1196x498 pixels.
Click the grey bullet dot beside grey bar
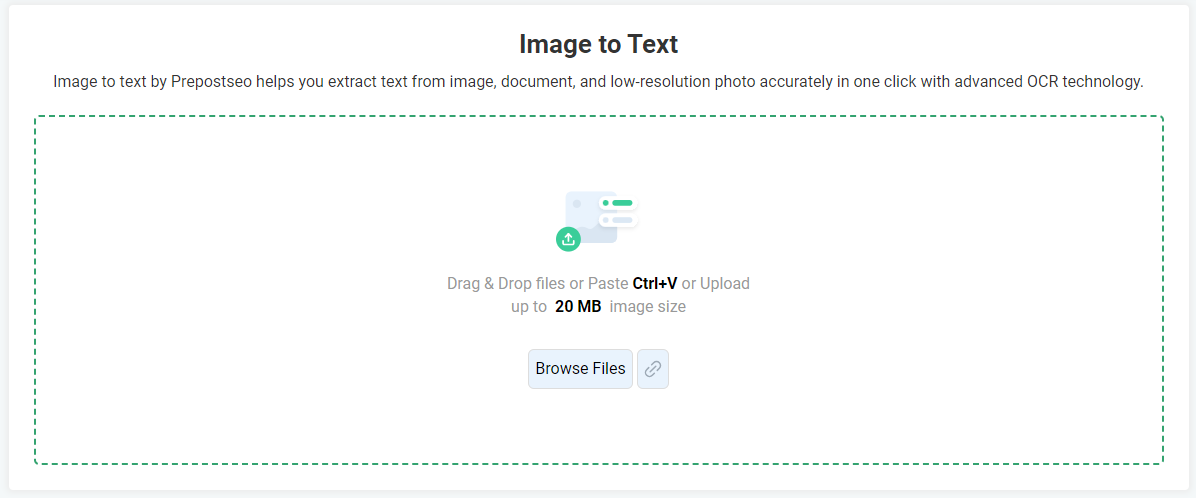pos(606,220)
